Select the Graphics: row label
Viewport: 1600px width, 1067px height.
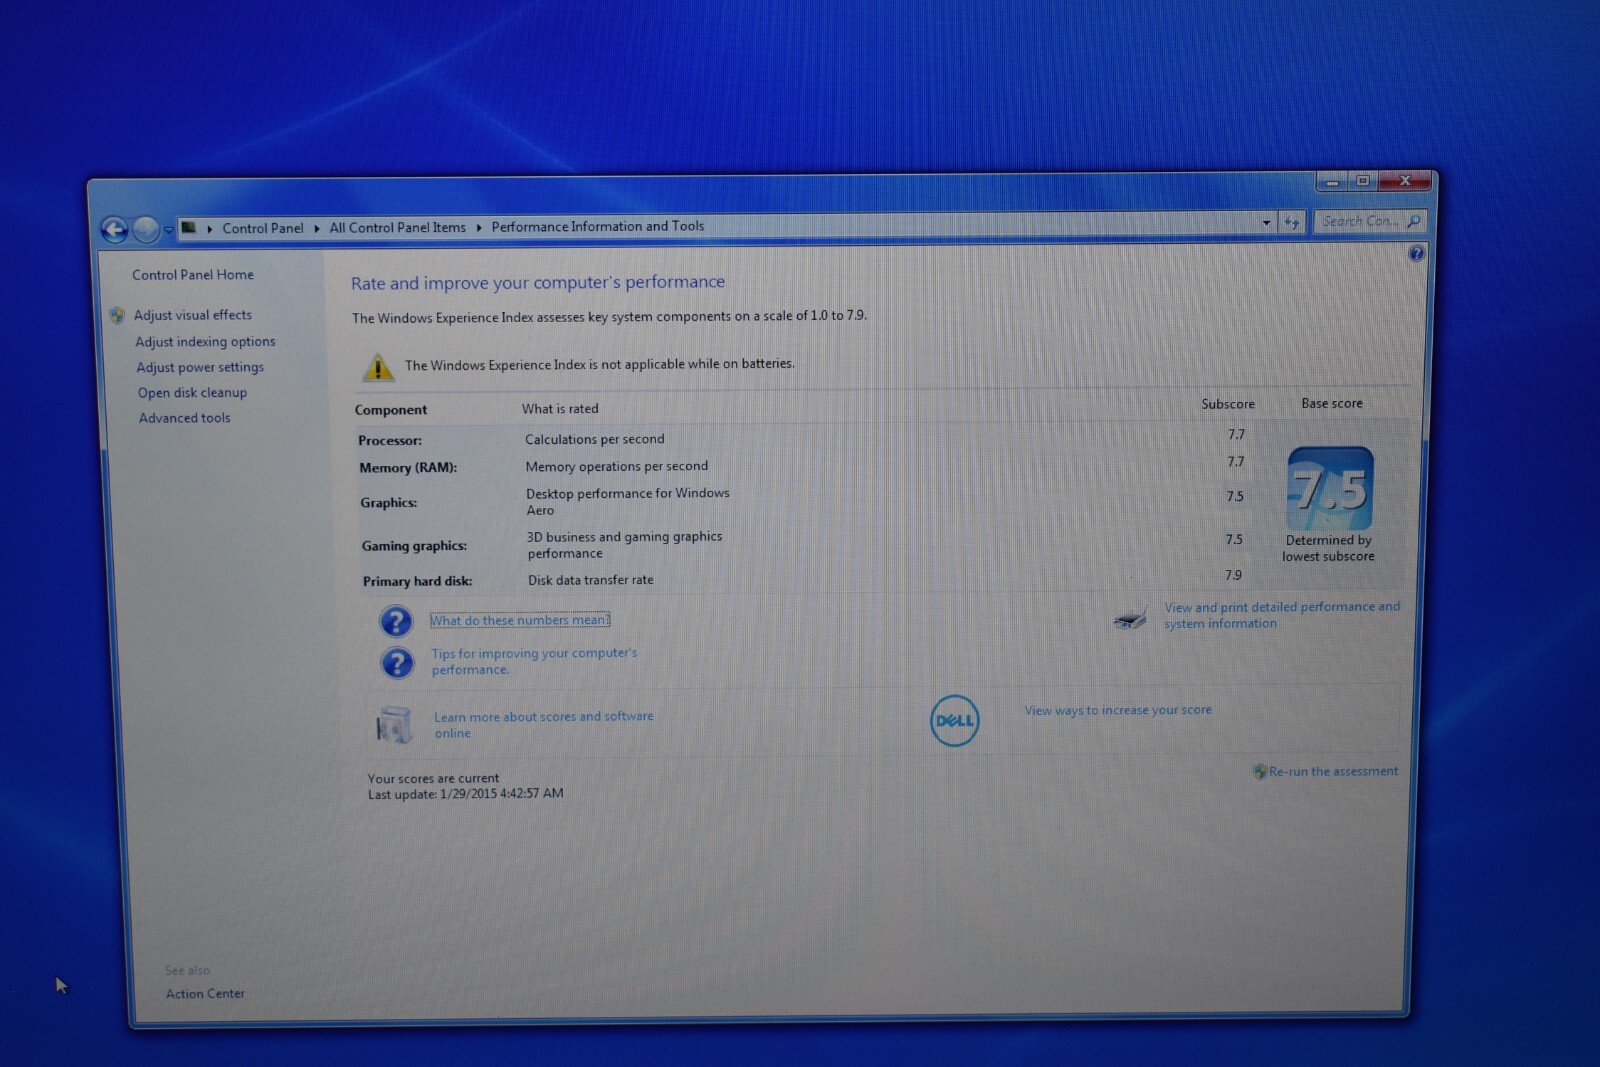pos(389,502)
